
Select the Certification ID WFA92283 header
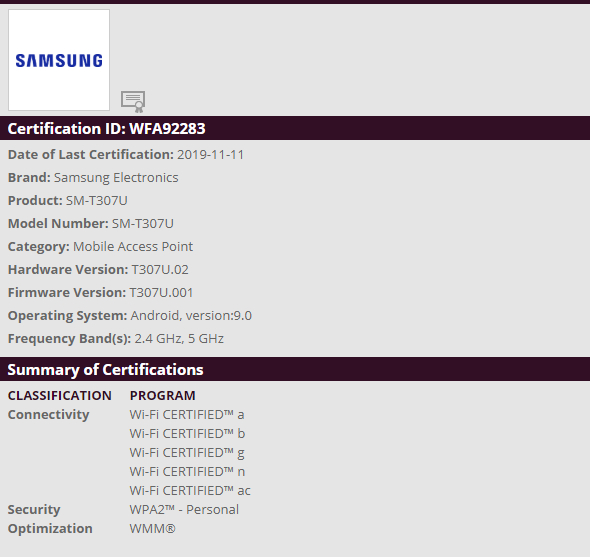coord(295,128)
